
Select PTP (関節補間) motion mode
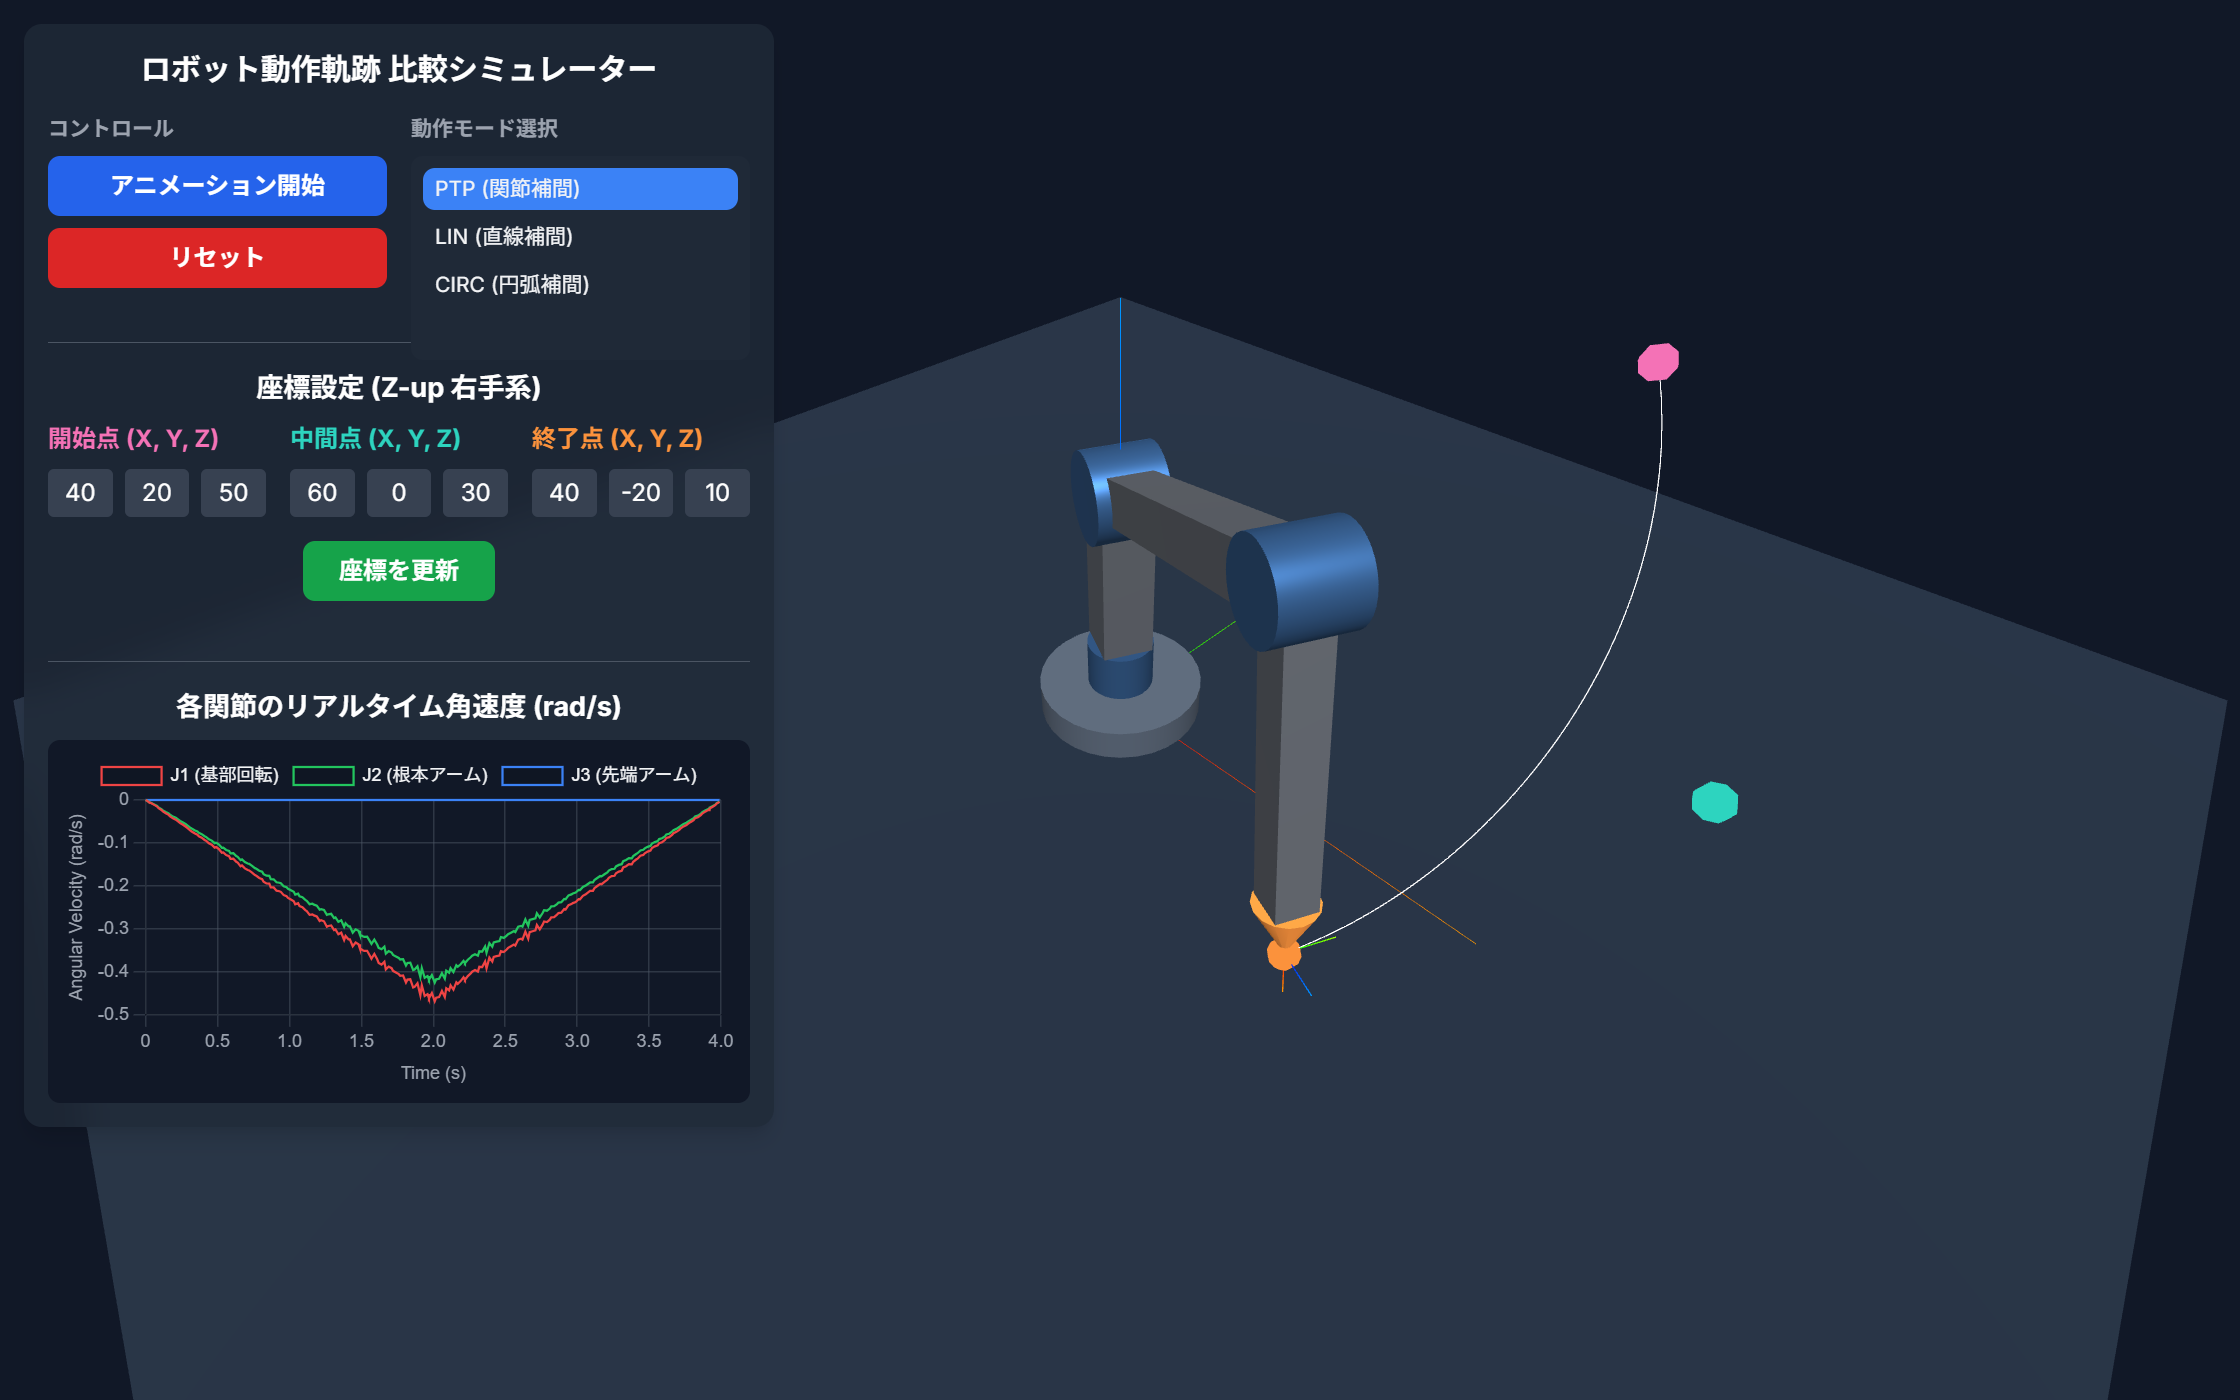580,189
